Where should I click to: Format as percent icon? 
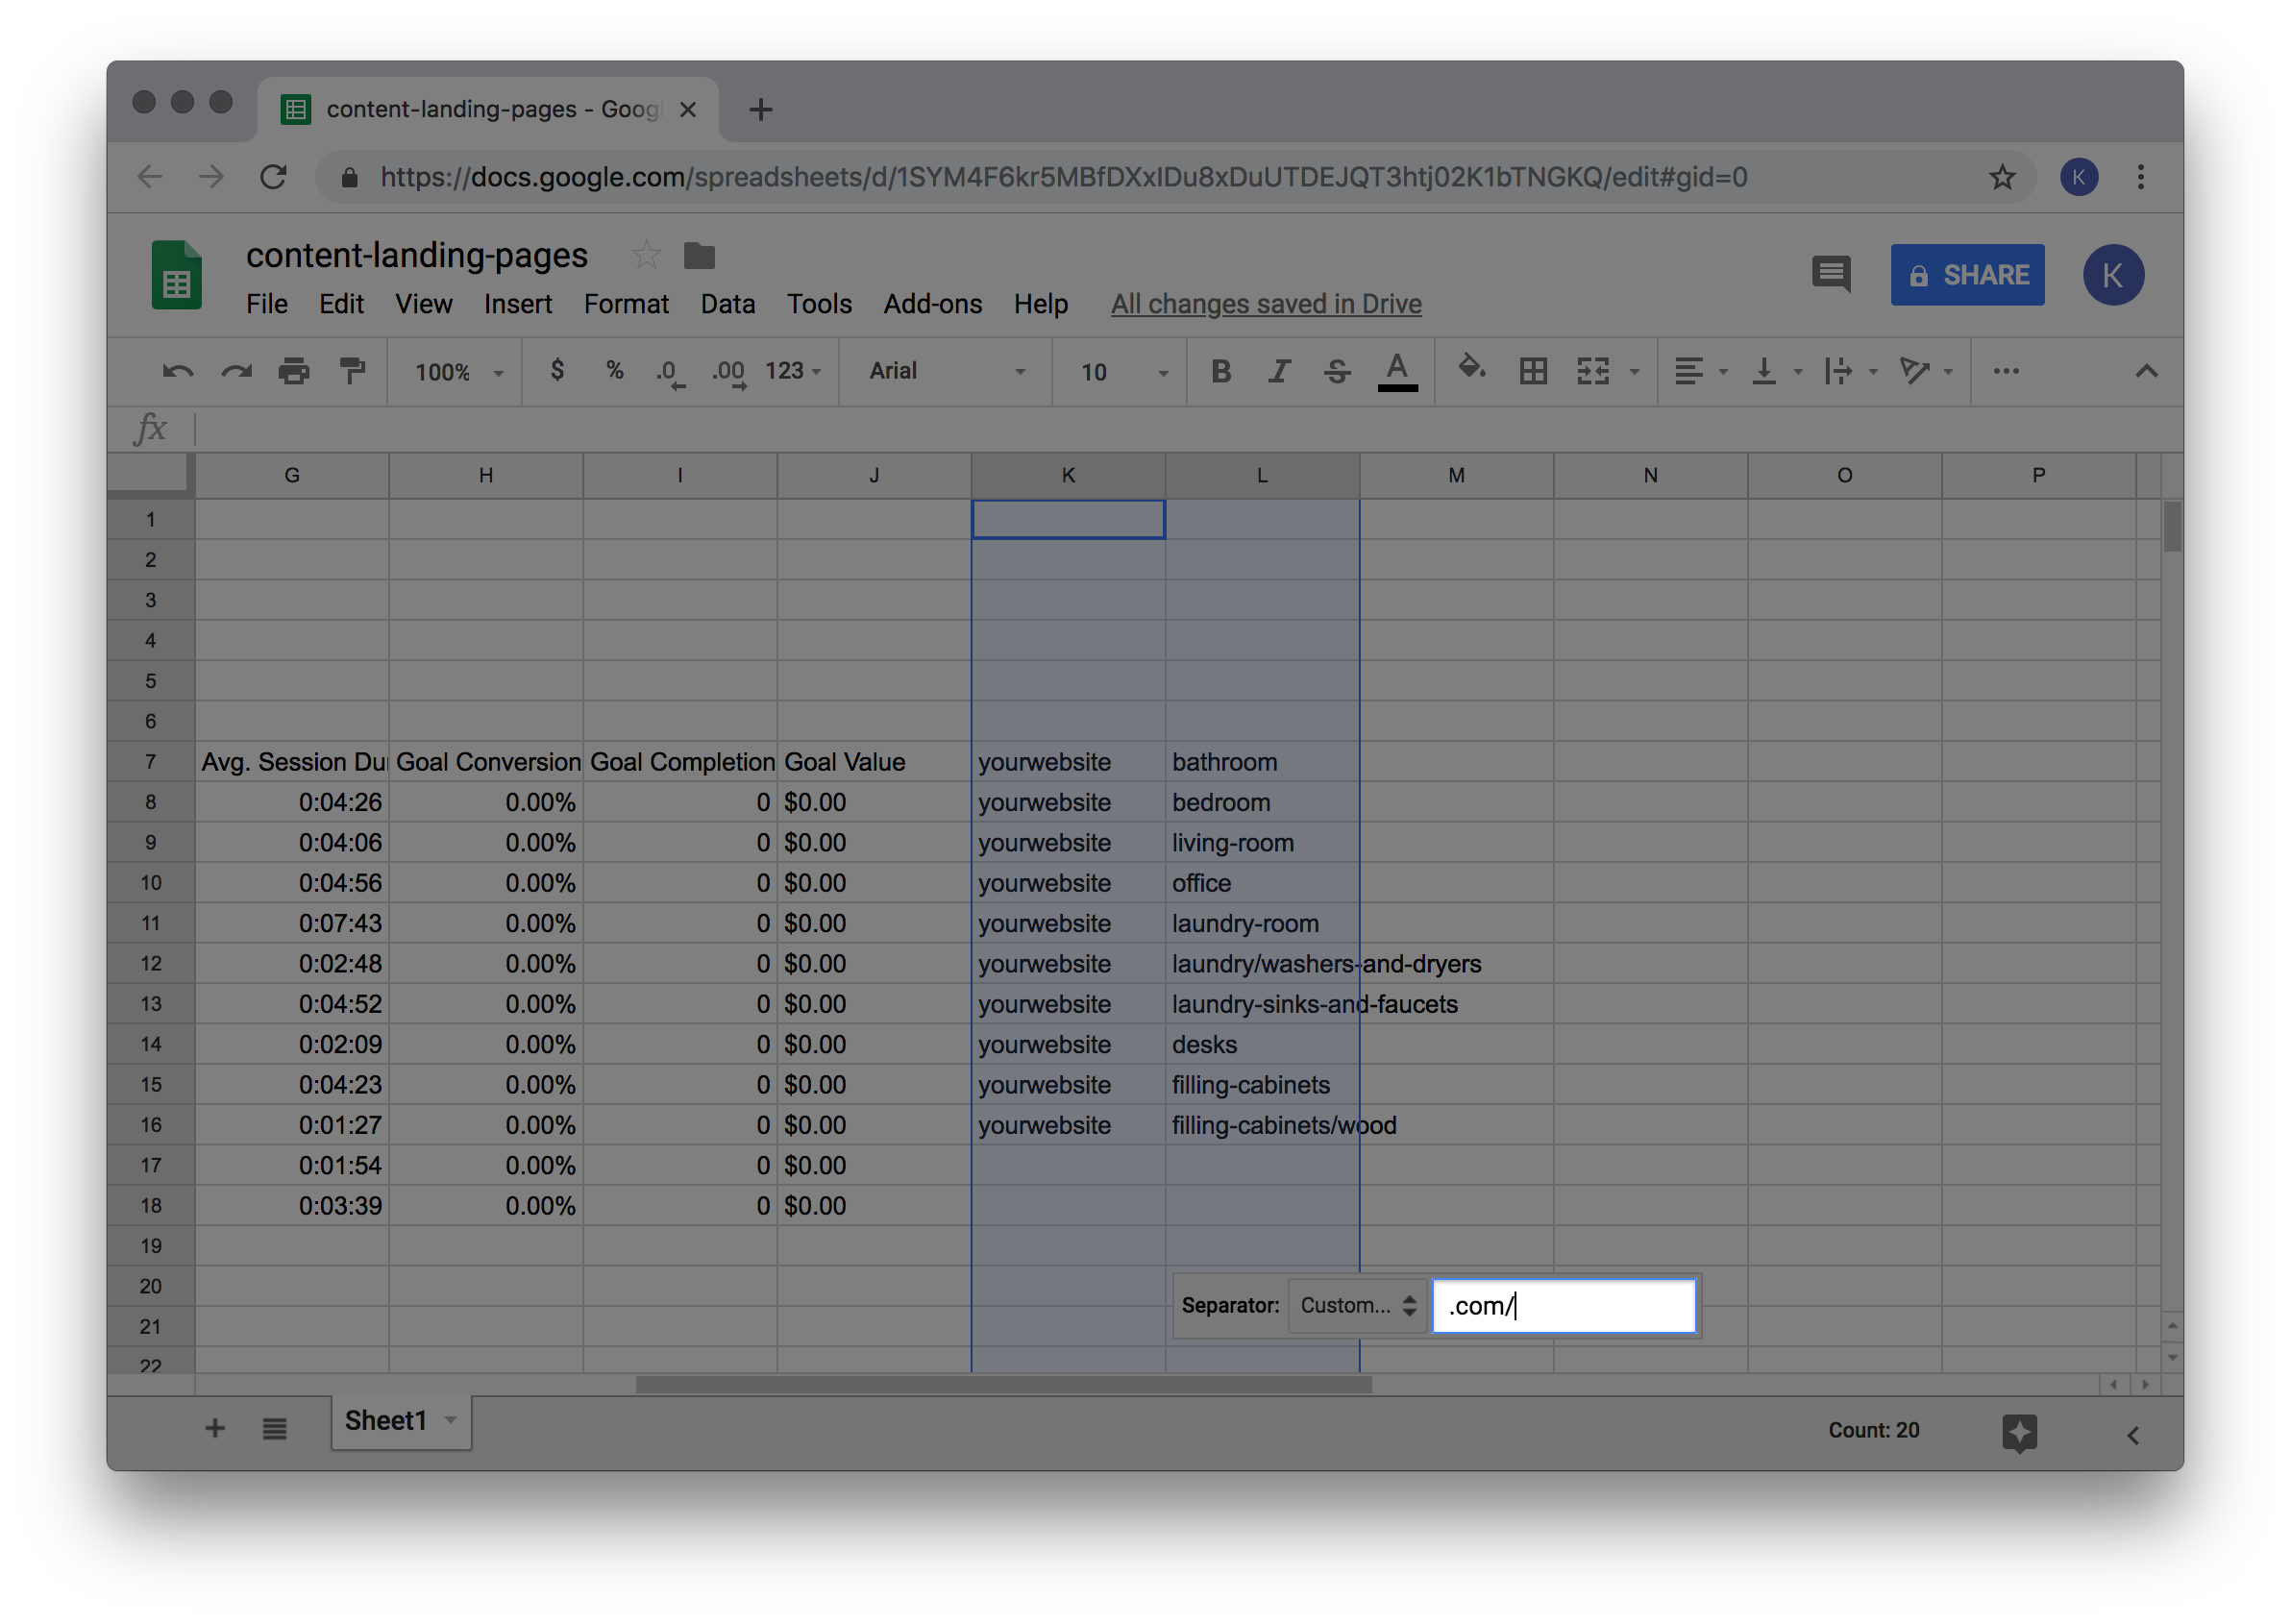614,371
